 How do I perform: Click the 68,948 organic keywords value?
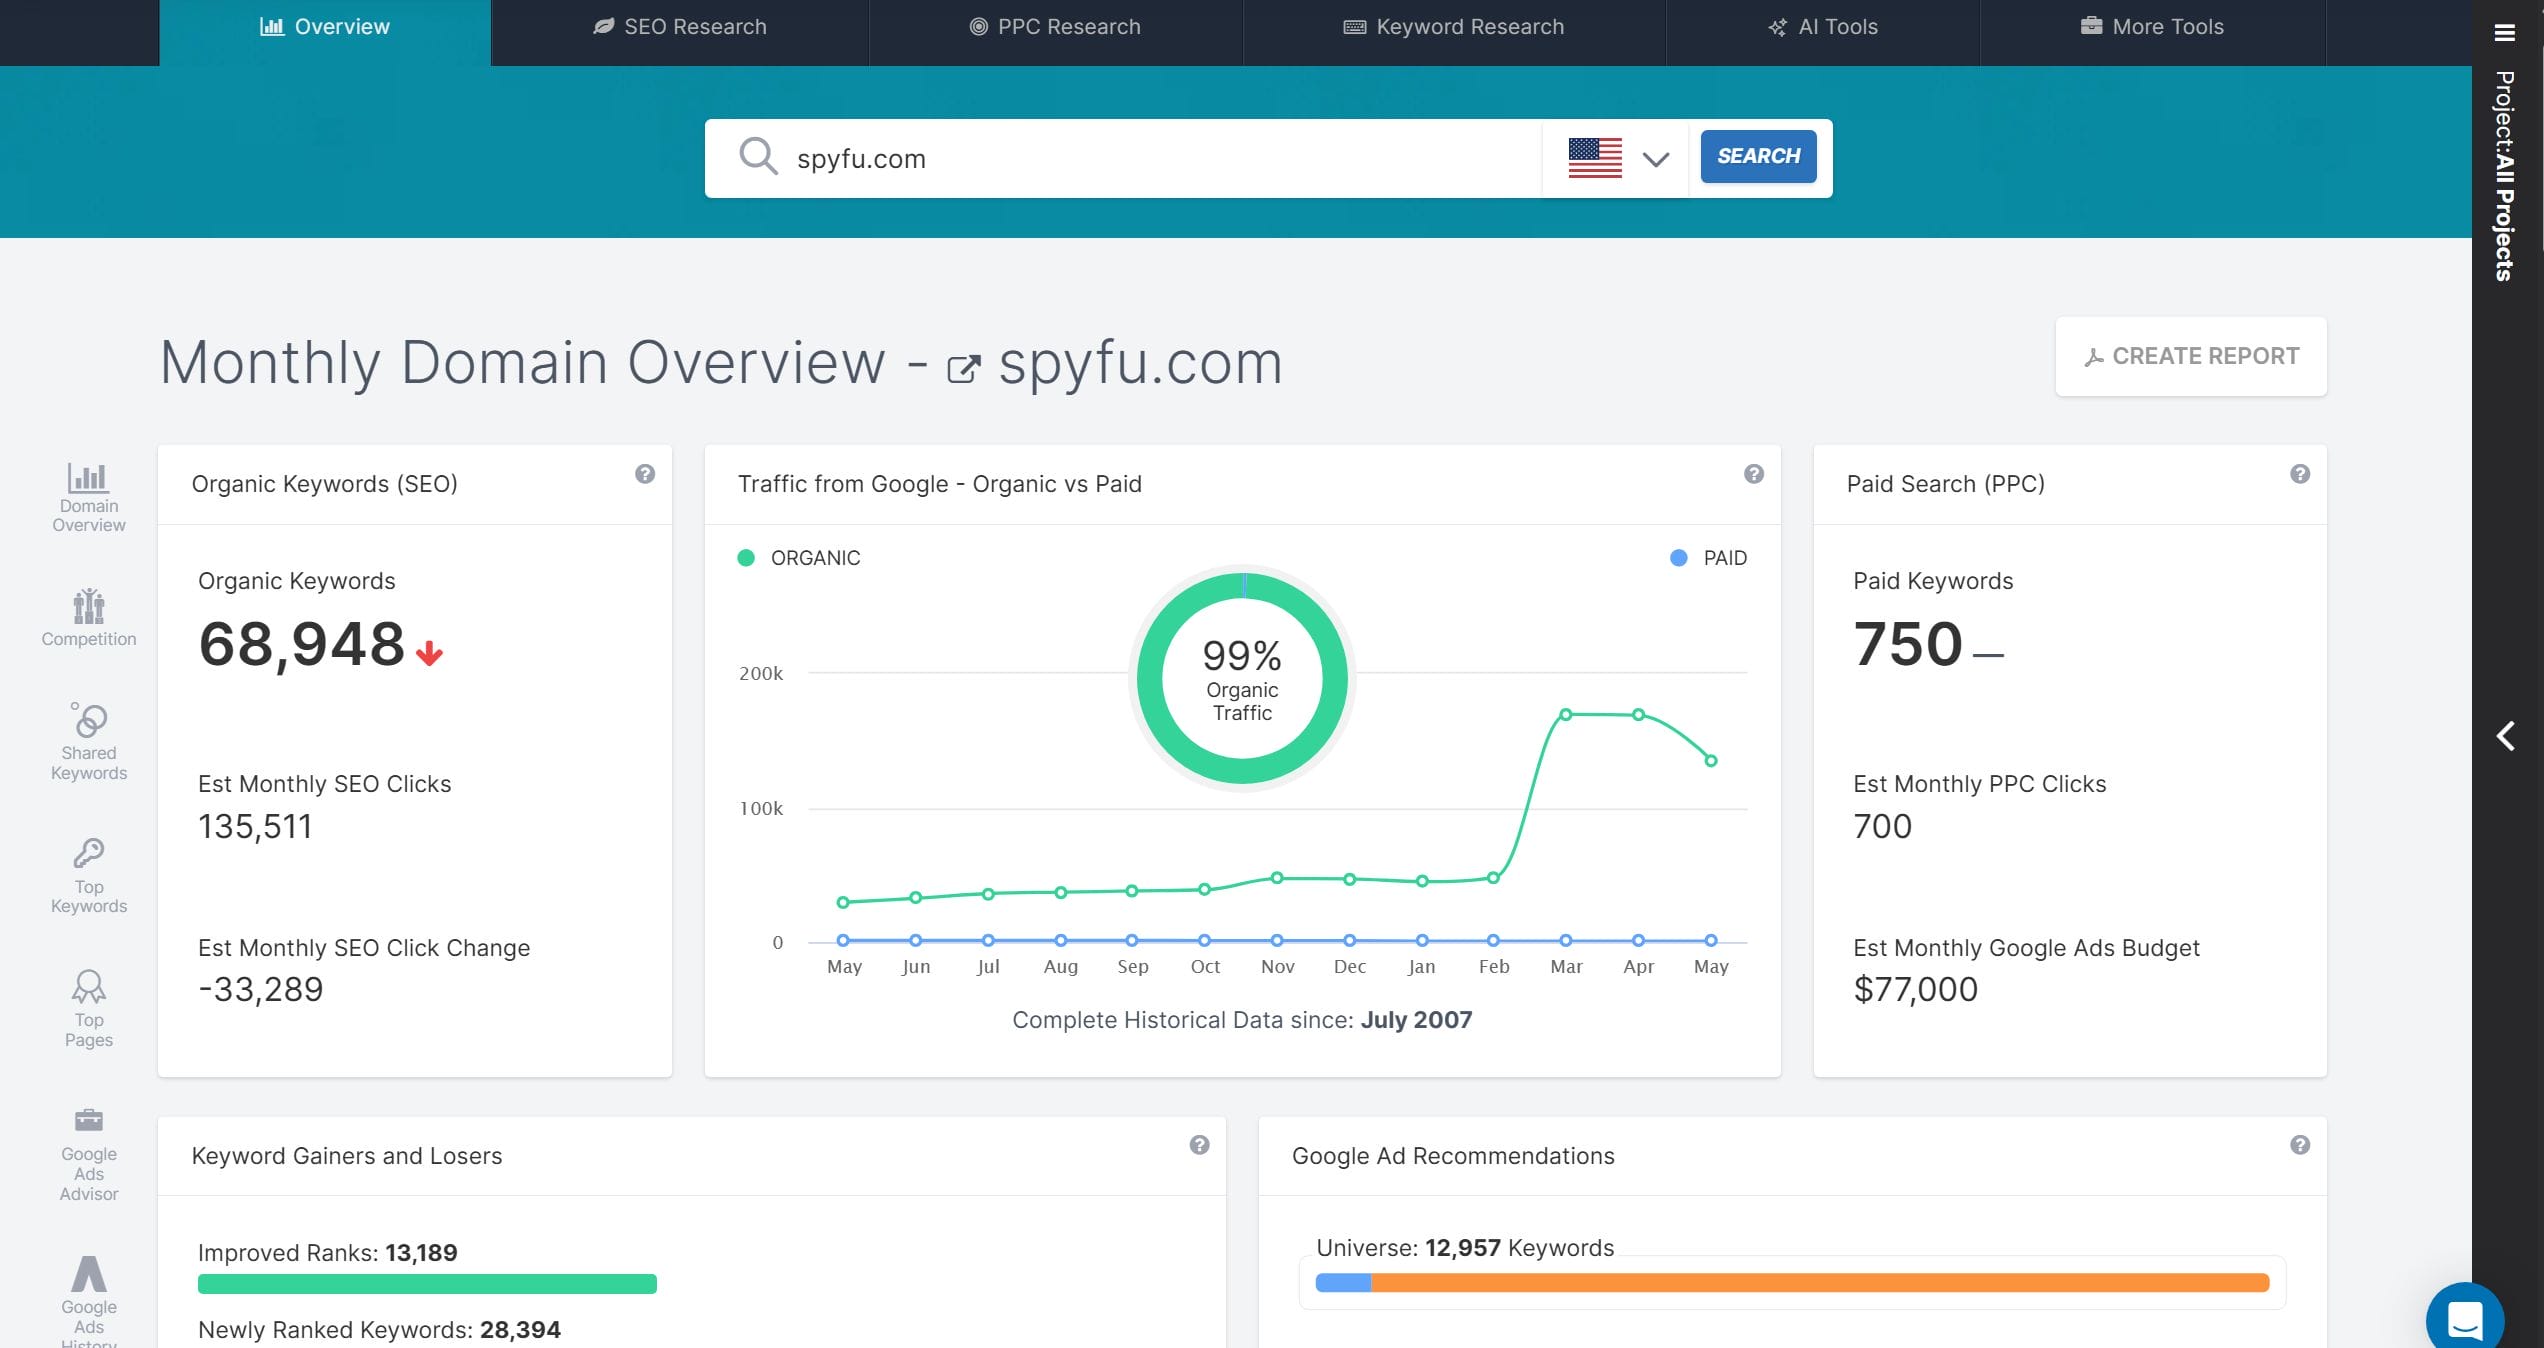301,643
